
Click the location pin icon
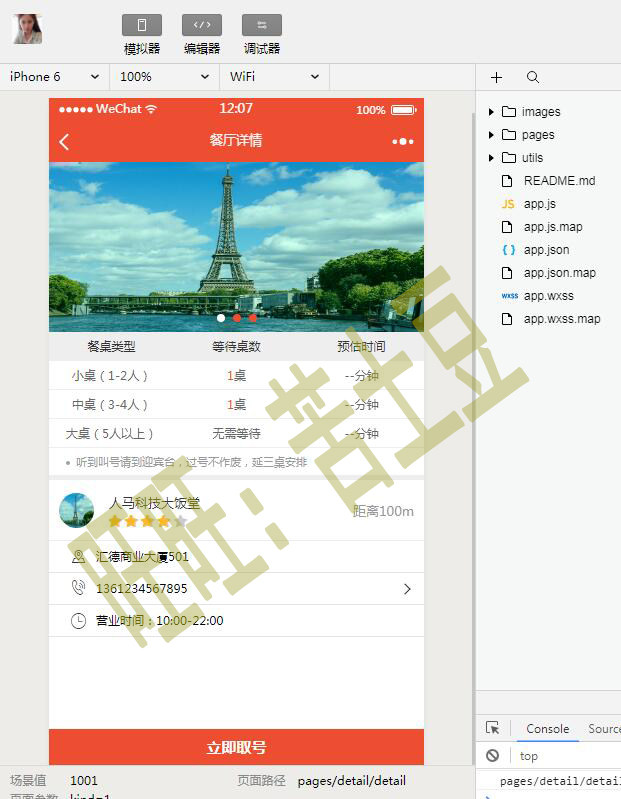click(x=78, y=556)
